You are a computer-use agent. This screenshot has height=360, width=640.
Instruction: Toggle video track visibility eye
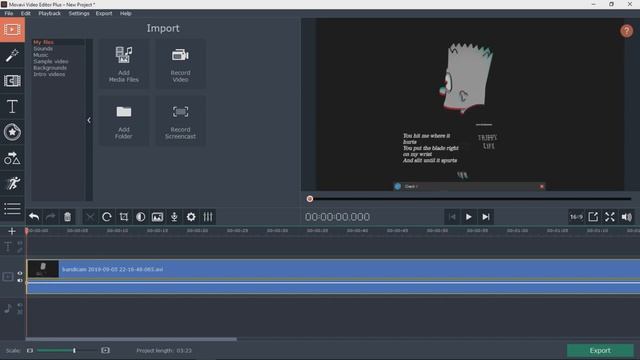tap(20, 273)
